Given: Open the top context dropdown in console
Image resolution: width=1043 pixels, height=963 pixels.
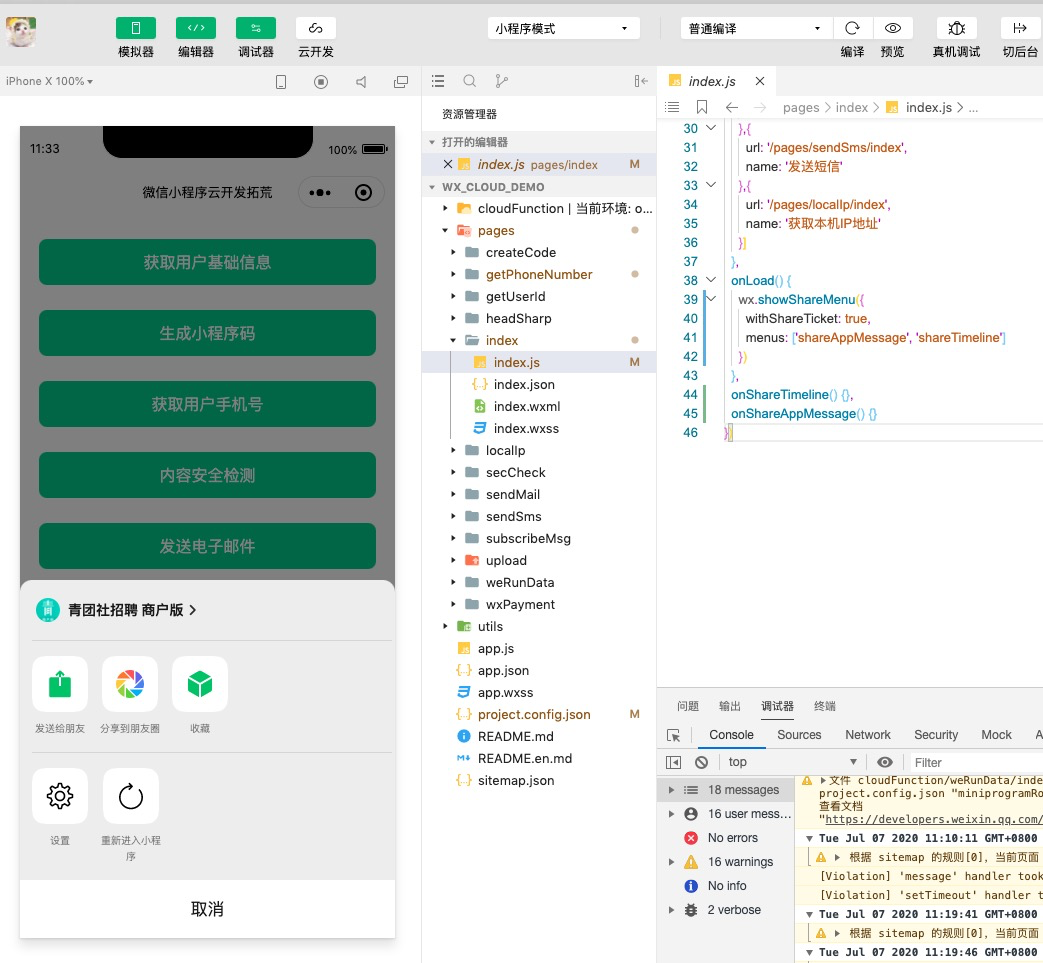Looking at the screenshot, I should (x=792, y=762).
